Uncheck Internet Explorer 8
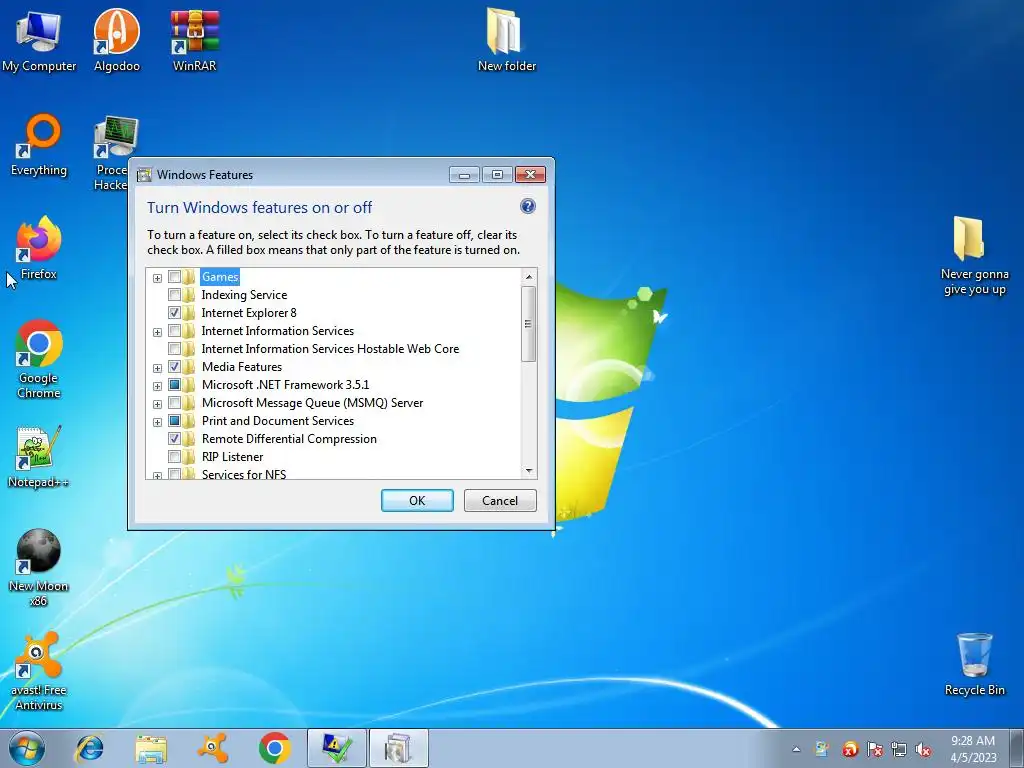The height and width of the screenshot is (768, 1024). point(174,313)
